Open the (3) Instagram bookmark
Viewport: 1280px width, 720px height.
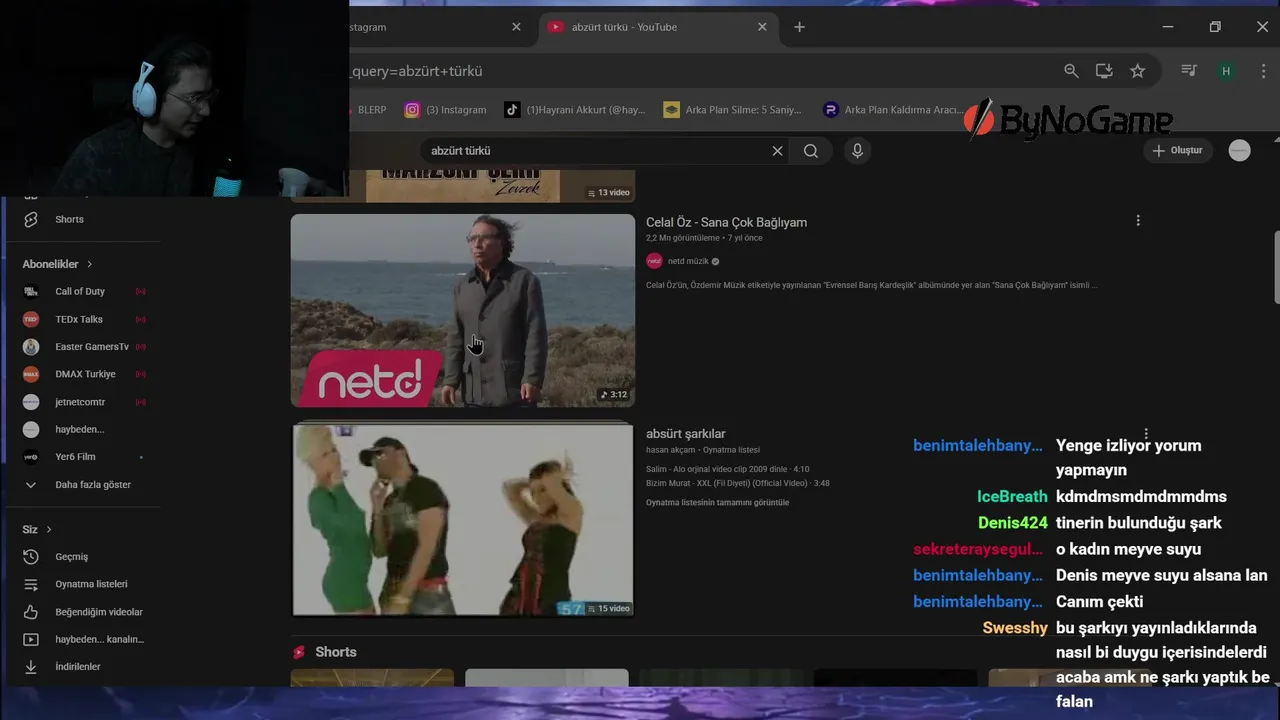(x=446, y=110)
